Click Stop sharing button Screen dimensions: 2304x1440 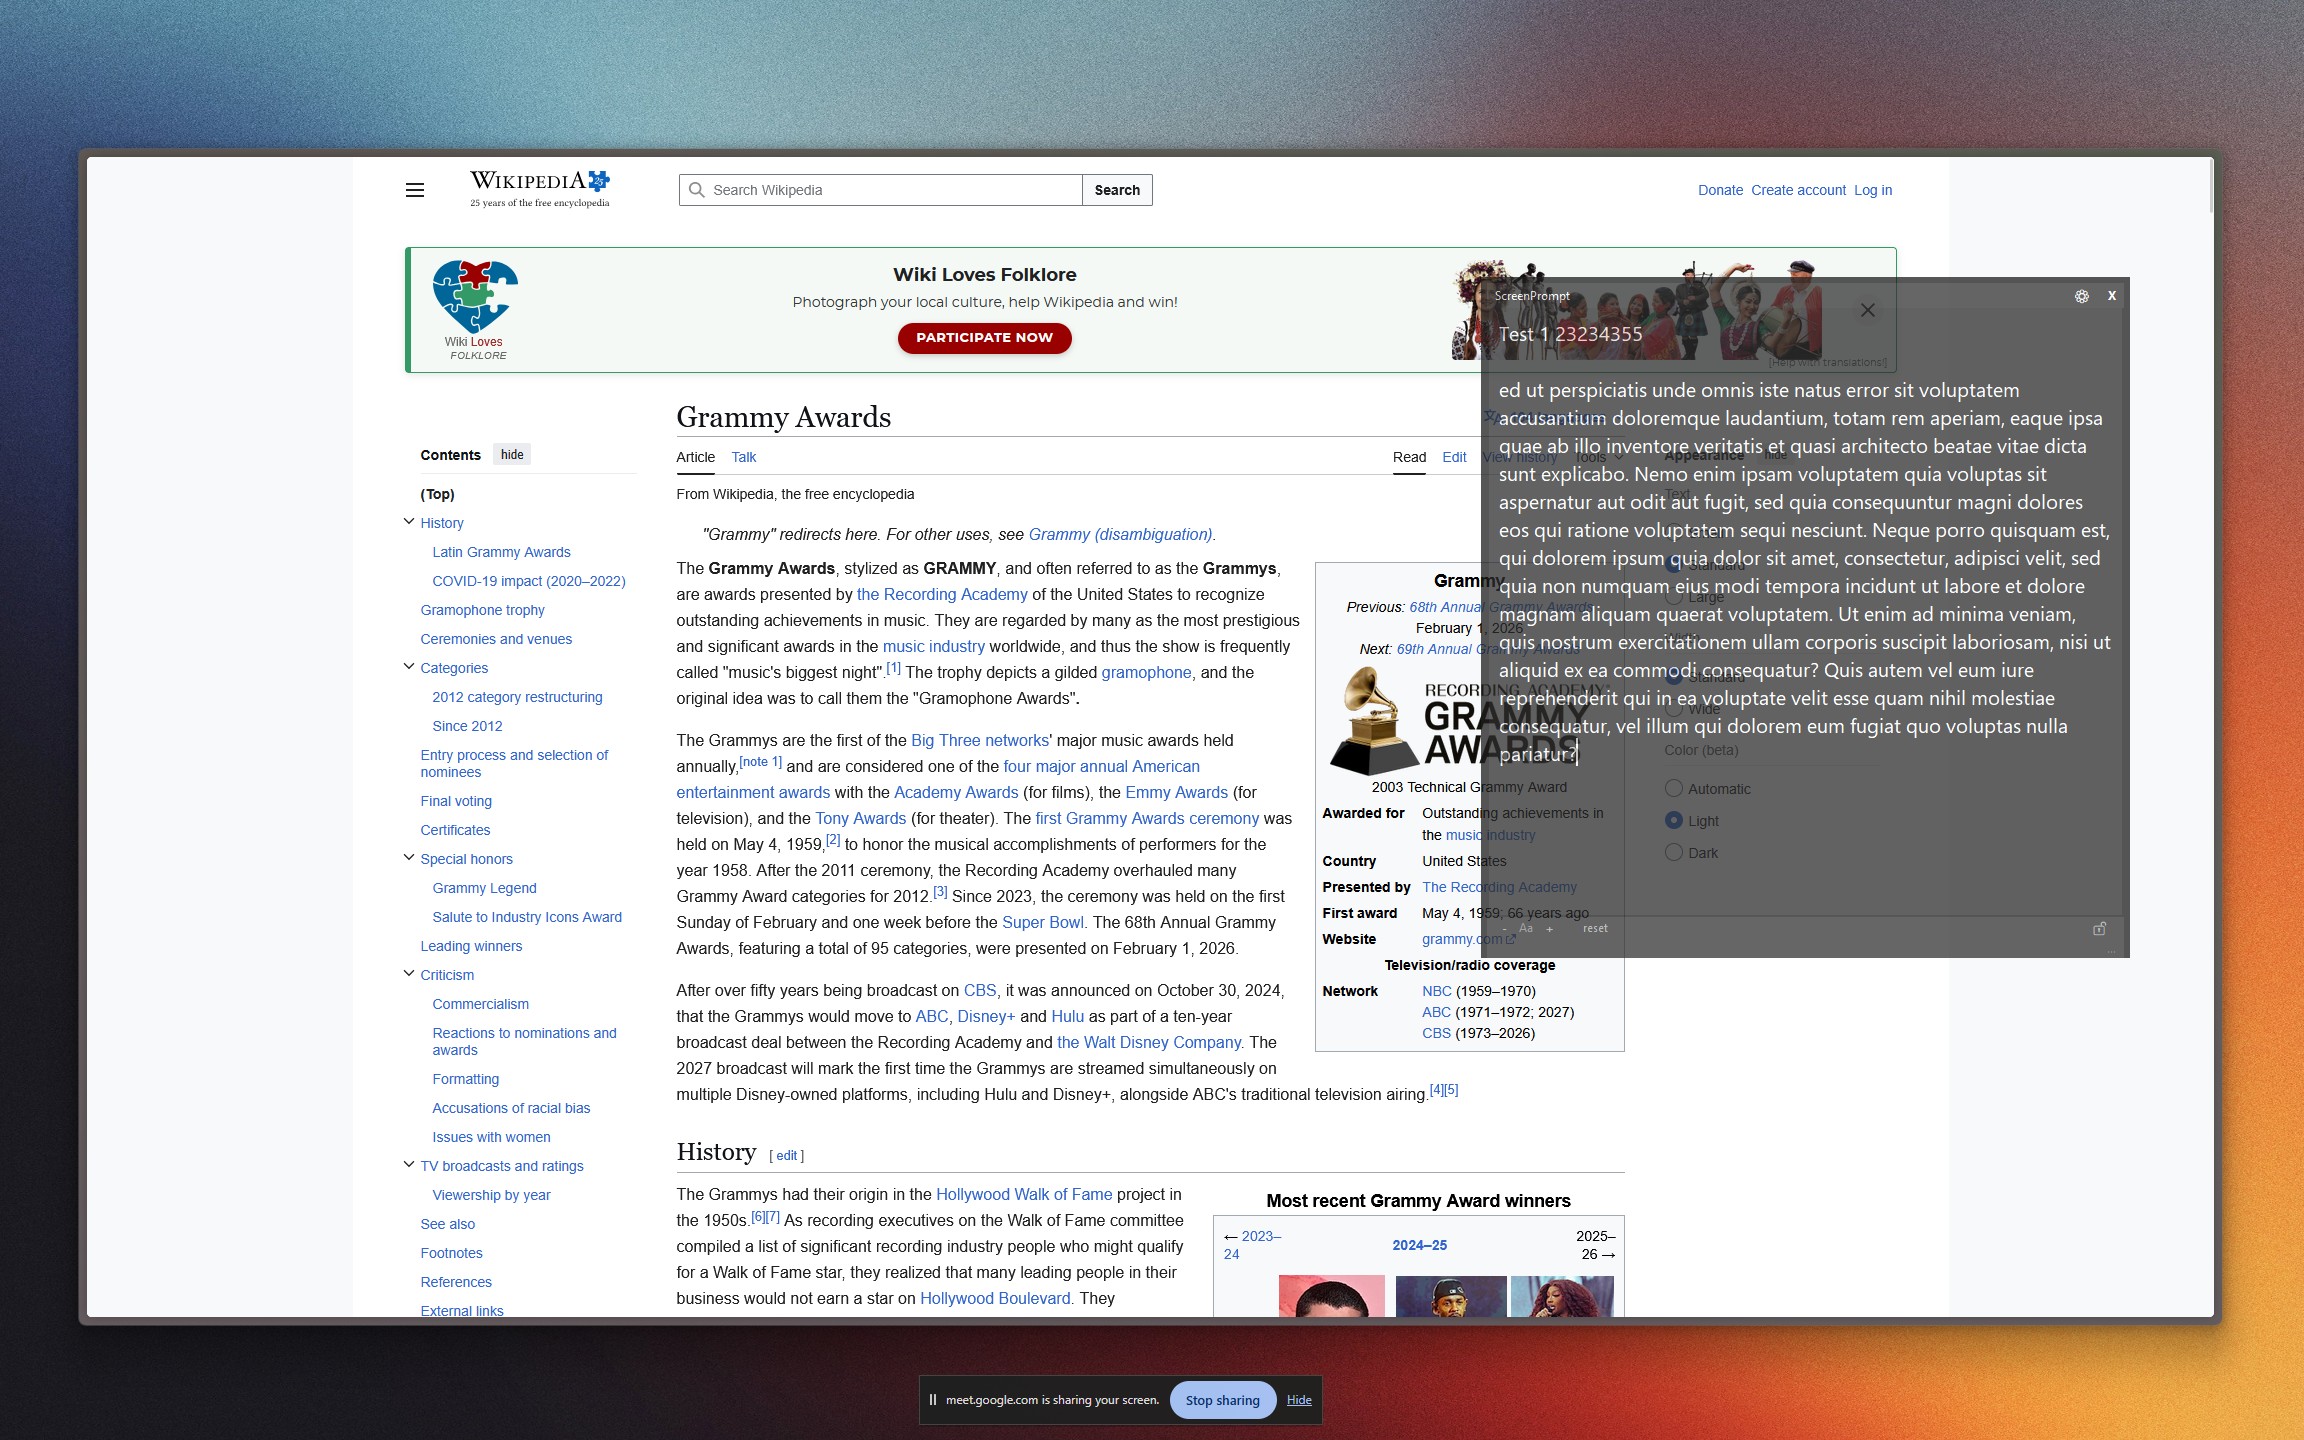pyautogui.click(x=1222, y=1400)
